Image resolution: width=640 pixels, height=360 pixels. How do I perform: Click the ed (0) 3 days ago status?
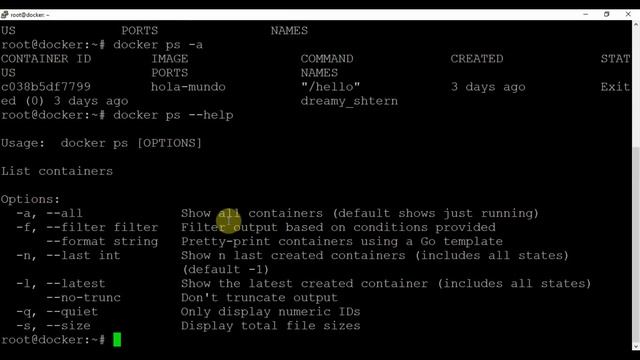click(x=64, y=101)
